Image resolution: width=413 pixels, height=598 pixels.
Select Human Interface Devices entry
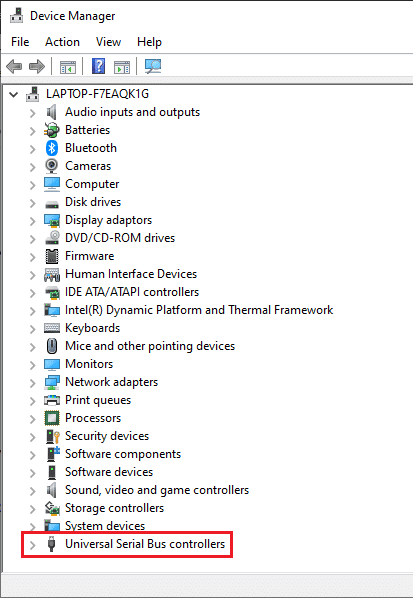(131, 274)
